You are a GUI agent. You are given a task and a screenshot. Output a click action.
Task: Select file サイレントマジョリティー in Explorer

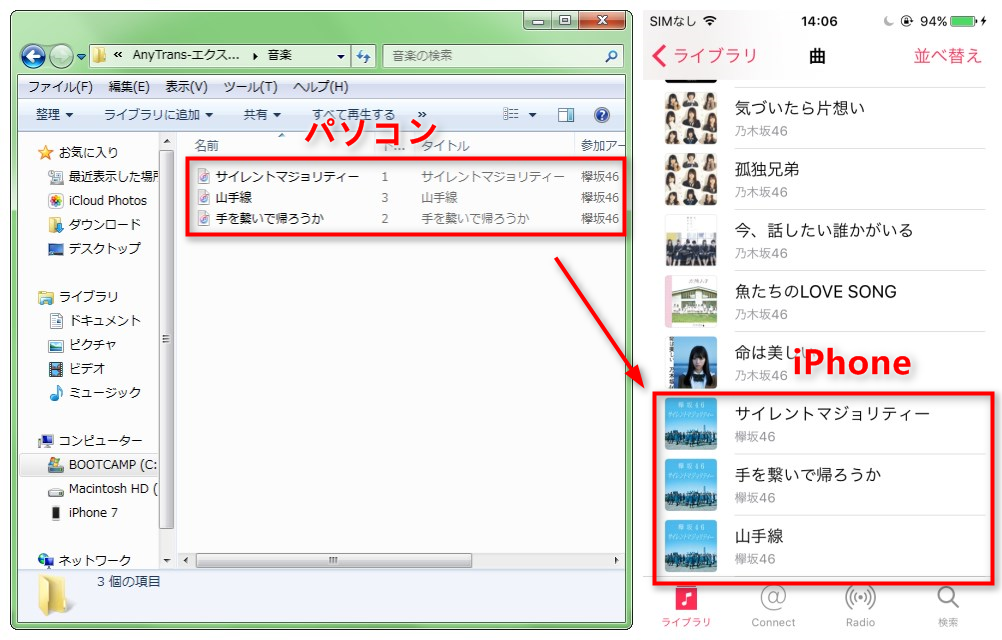coord(288,177)
